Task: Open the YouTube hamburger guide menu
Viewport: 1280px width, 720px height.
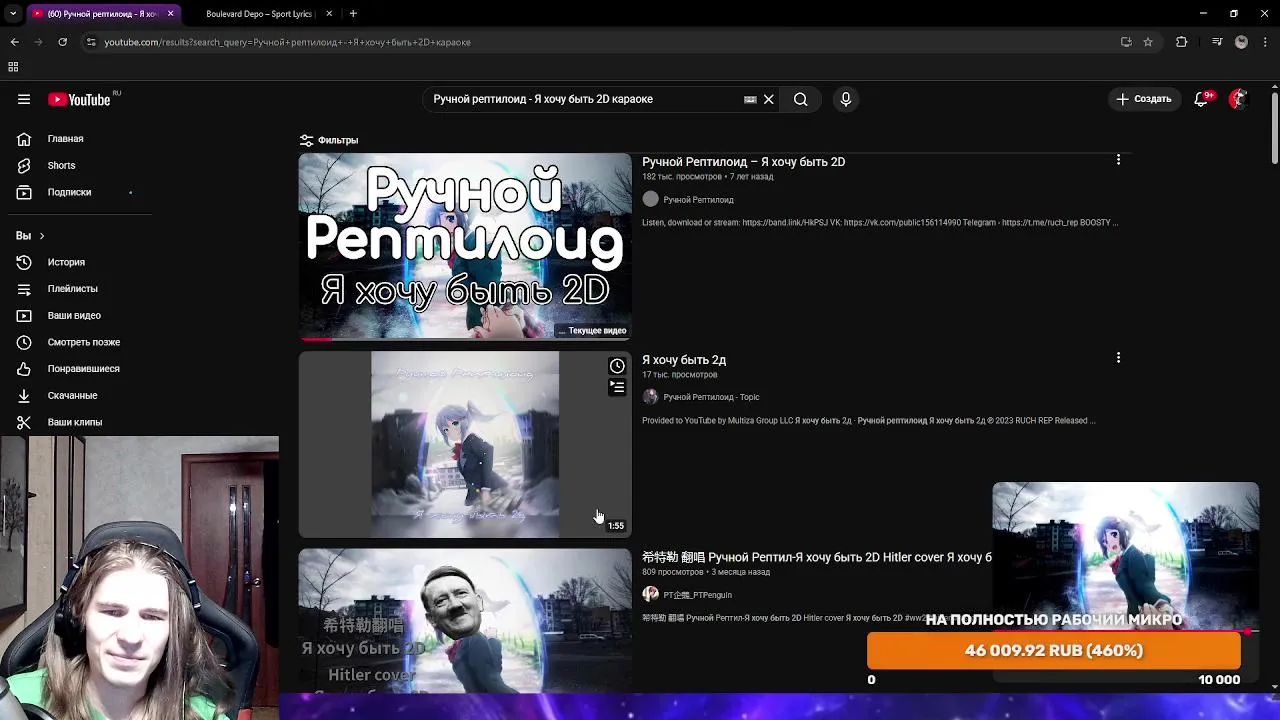Action: click(x=24, y=99)
